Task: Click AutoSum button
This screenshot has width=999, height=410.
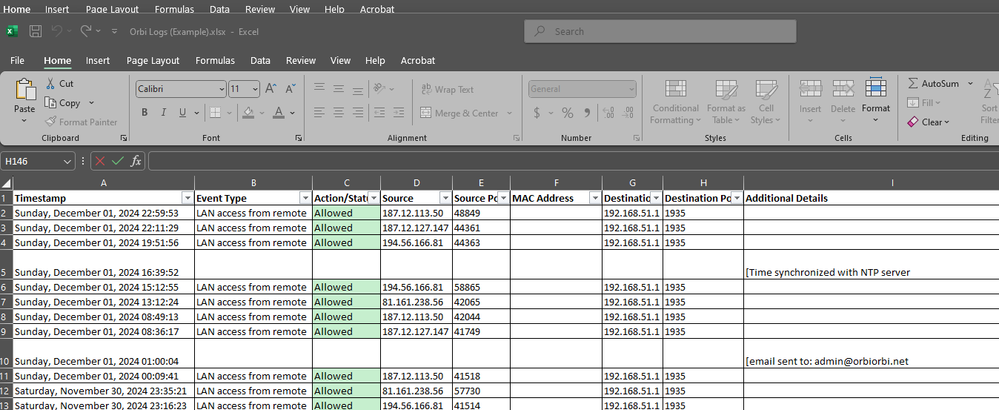Action: click(x=933, y=83)
